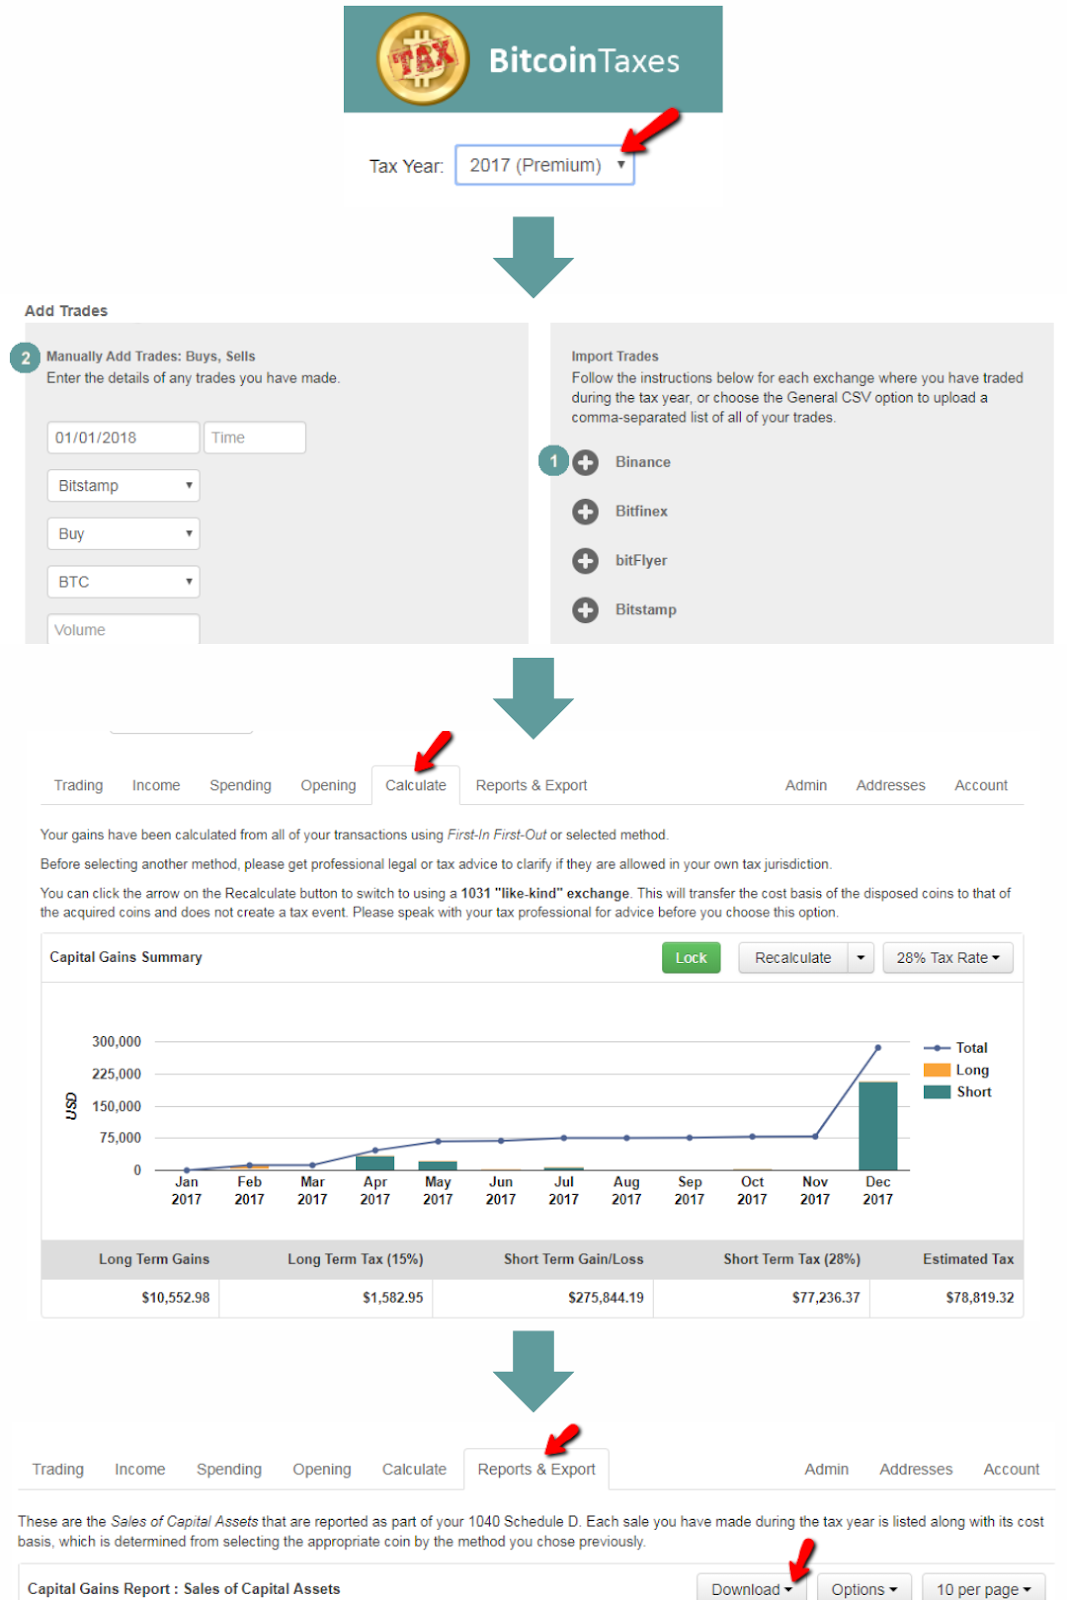
Task: Click the Short Term Tax value $77,236.37
Action: point(826,1298)
